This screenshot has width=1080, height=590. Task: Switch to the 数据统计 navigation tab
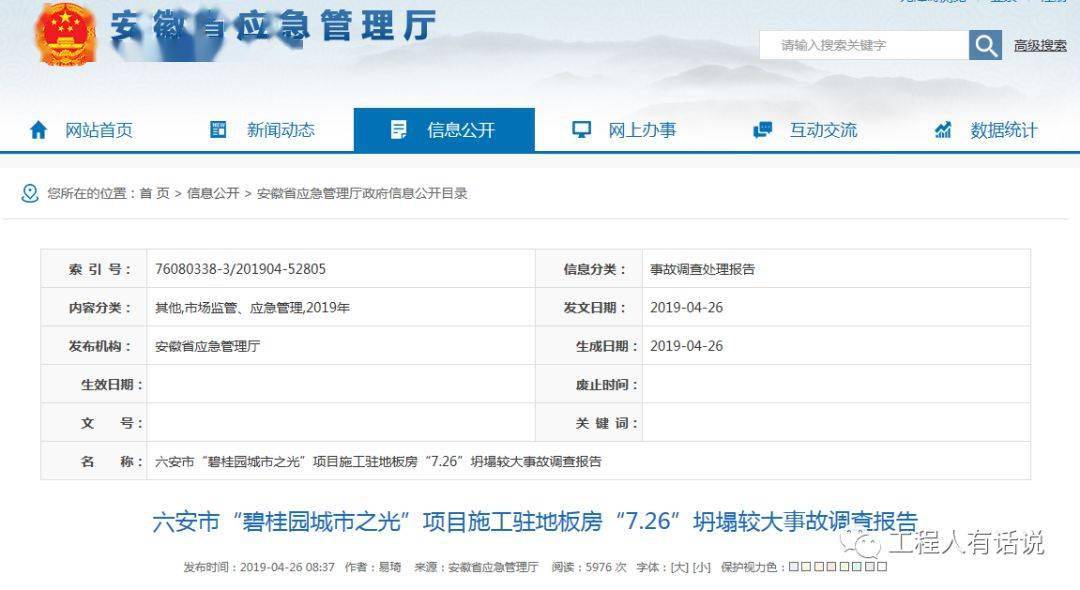(x=1003, y=130)
